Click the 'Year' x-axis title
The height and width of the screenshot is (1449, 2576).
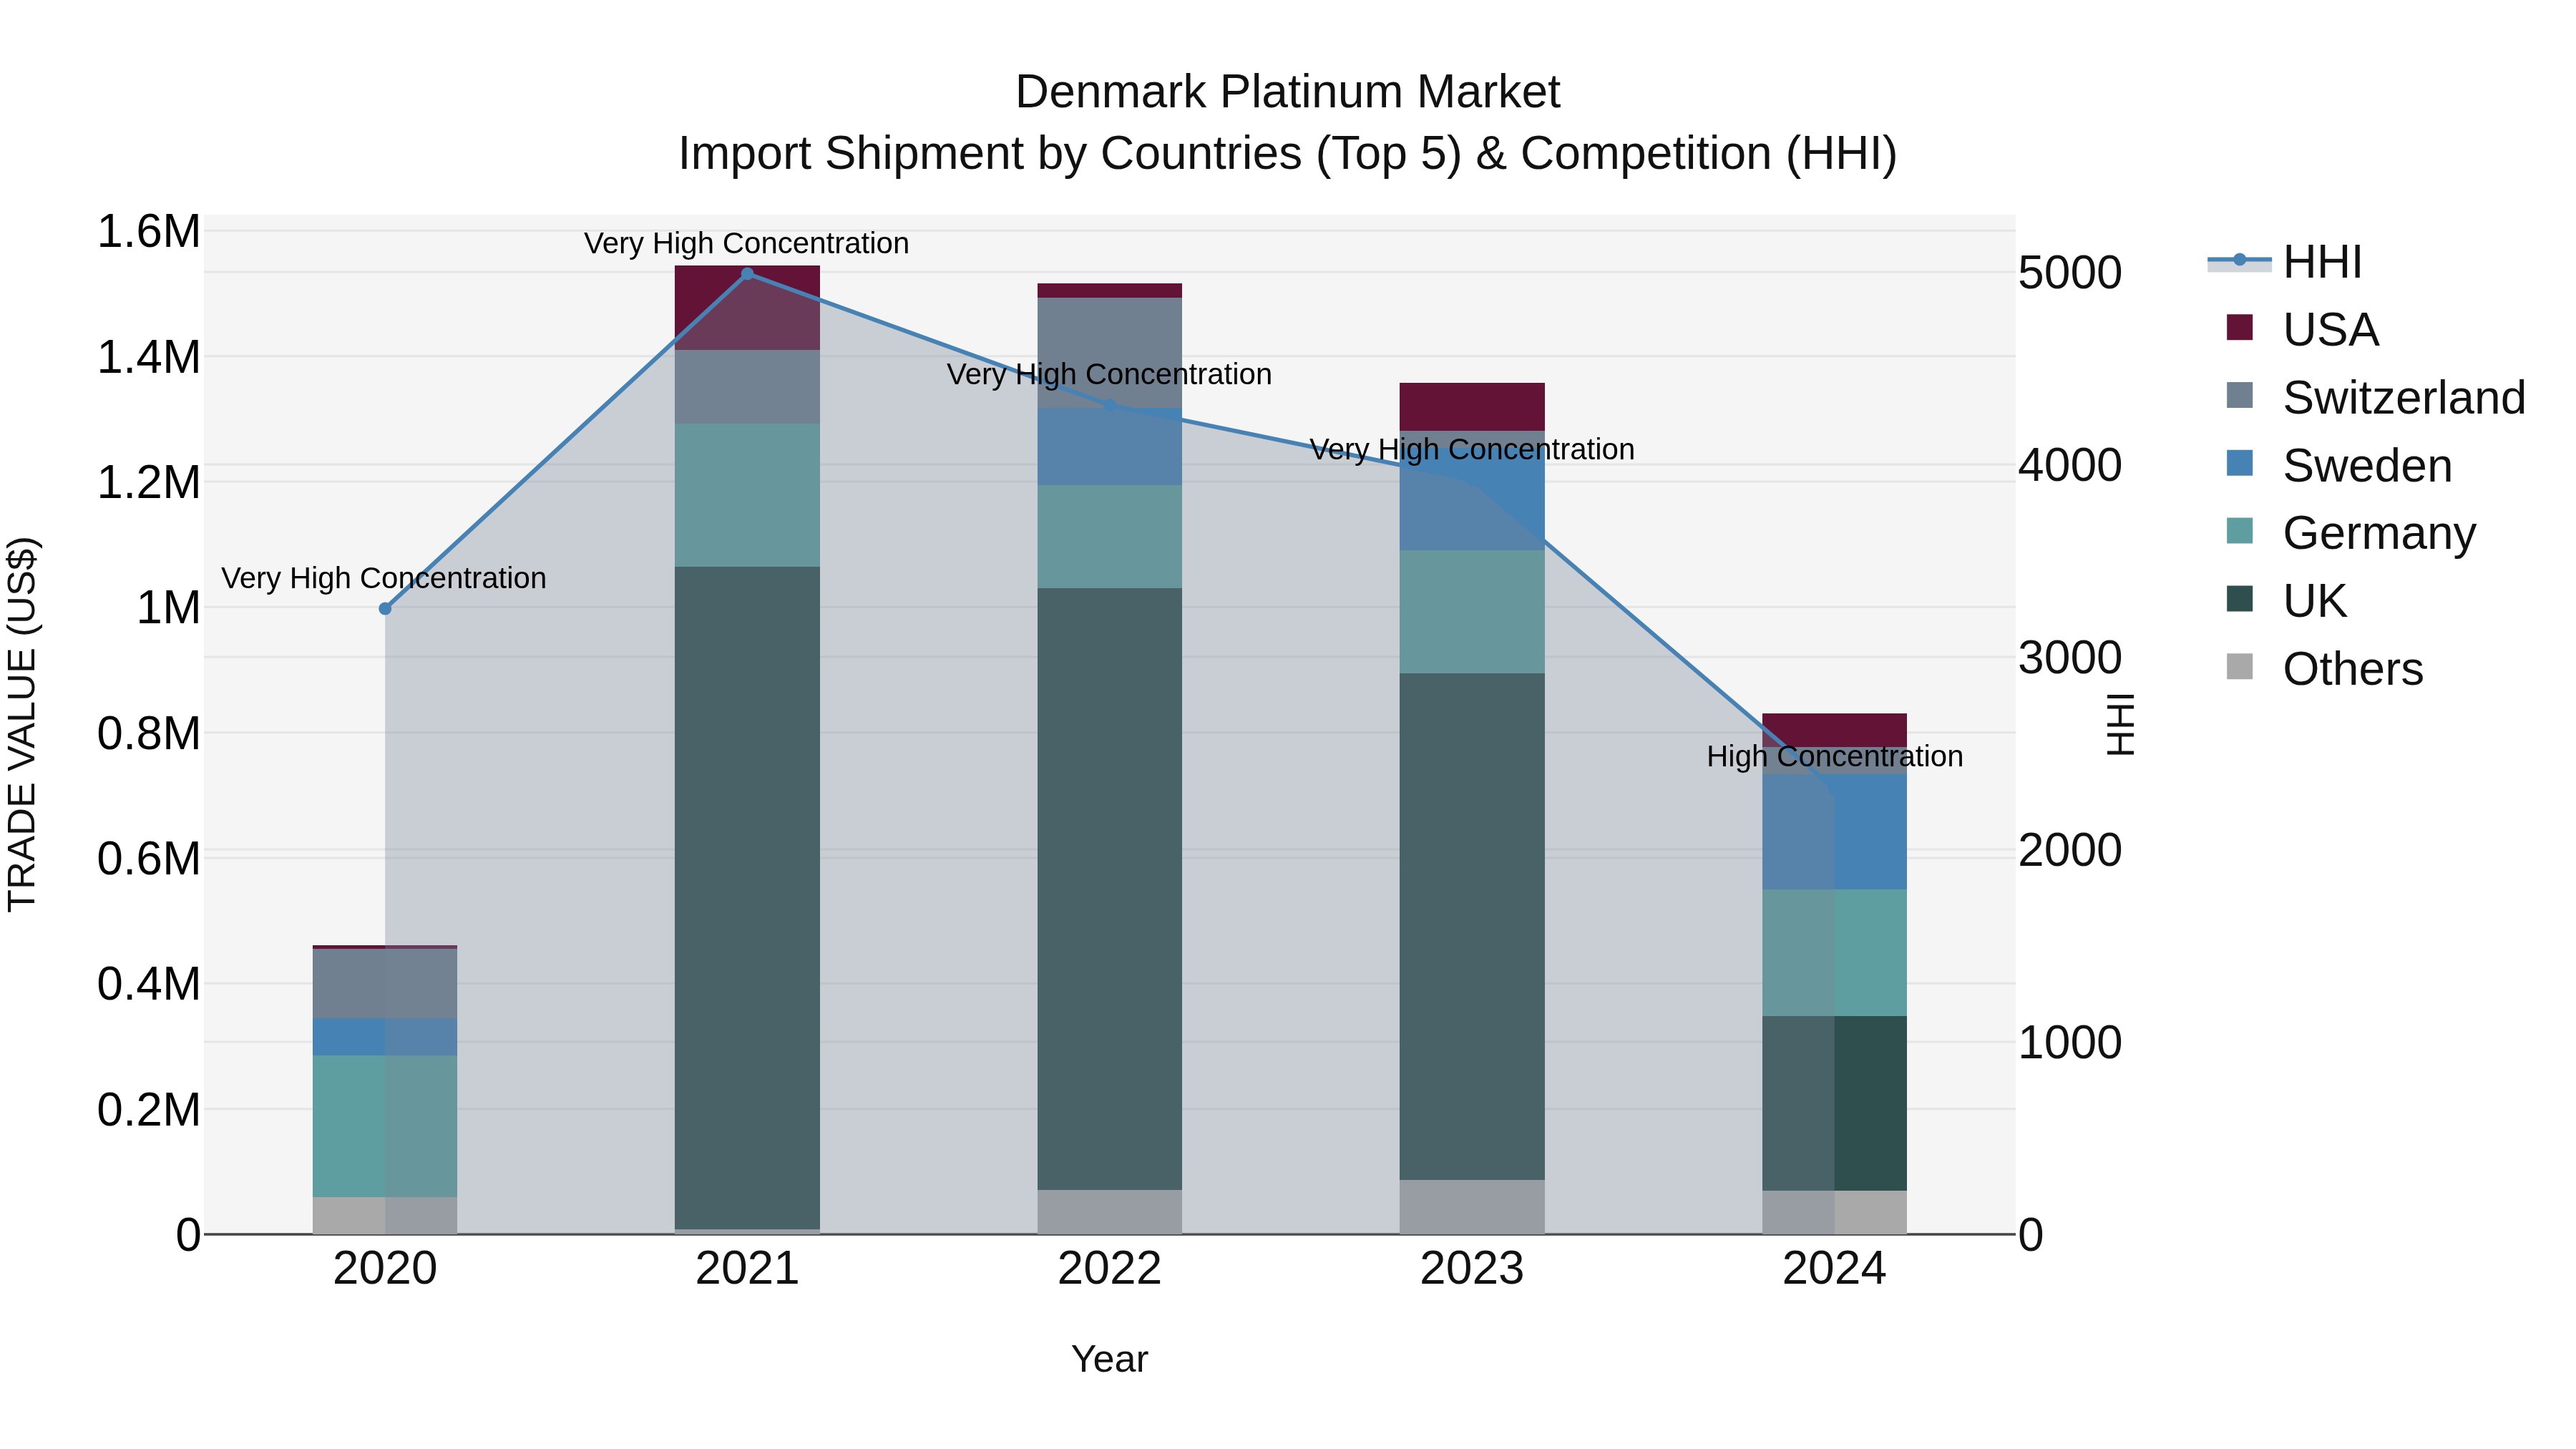pyautogui.click(x=1109, y=1360)
